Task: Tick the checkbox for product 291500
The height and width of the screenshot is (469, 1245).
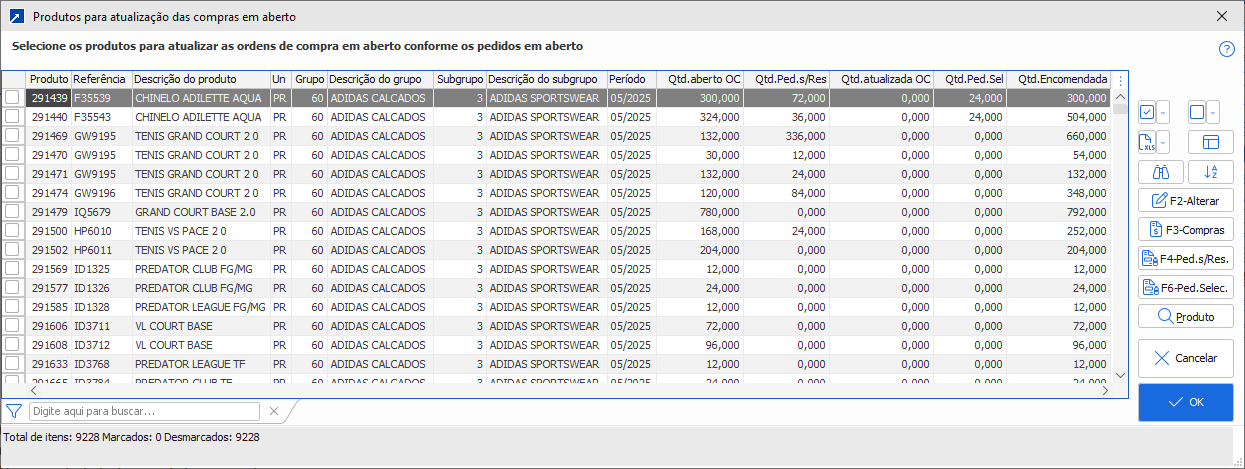Action: click(x=12, y=231)
